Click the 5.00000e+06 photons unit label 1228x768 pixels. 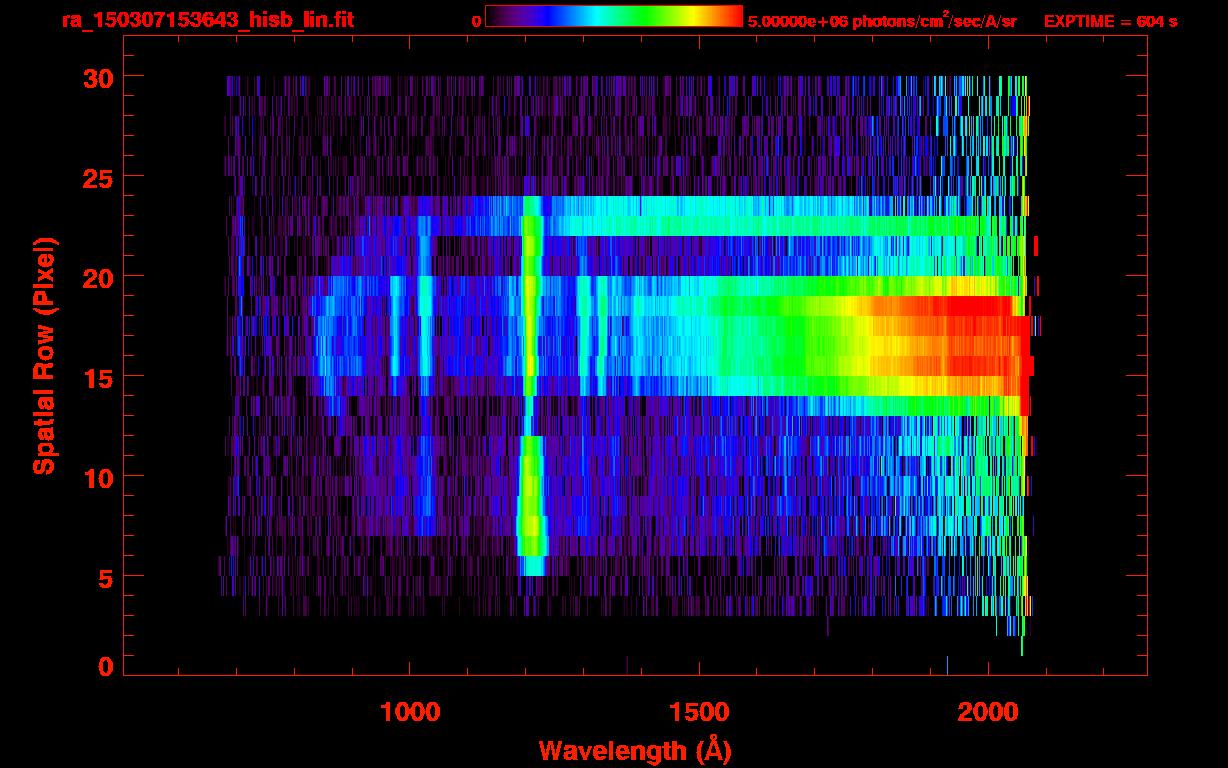(x=882, y=20)
